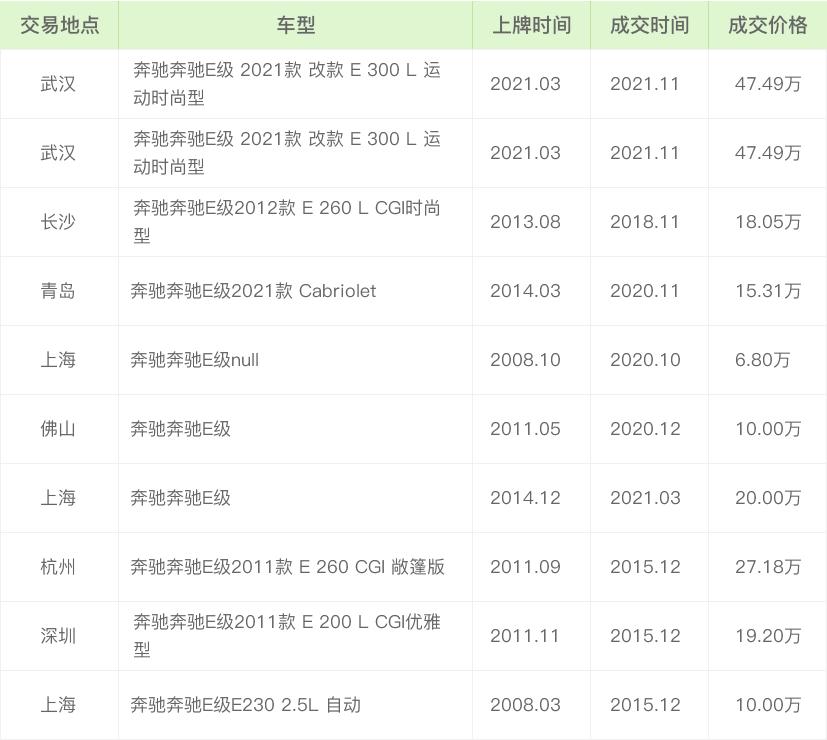Click the 成交时间 column header
Screen dimensions: 827x740
[649, 25]
